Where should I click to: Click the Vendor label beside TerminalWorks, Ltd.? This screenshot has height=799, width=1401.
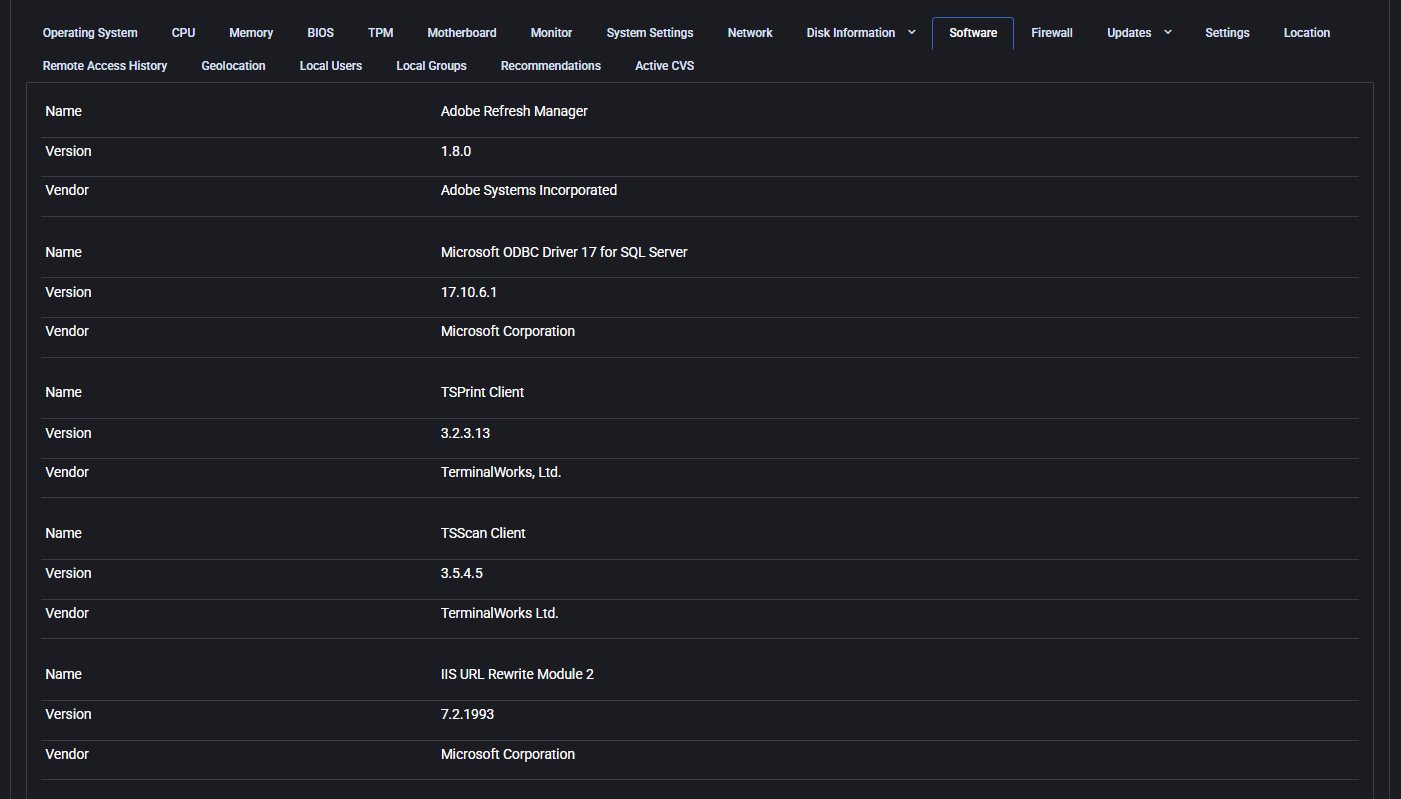pos(67,472)
